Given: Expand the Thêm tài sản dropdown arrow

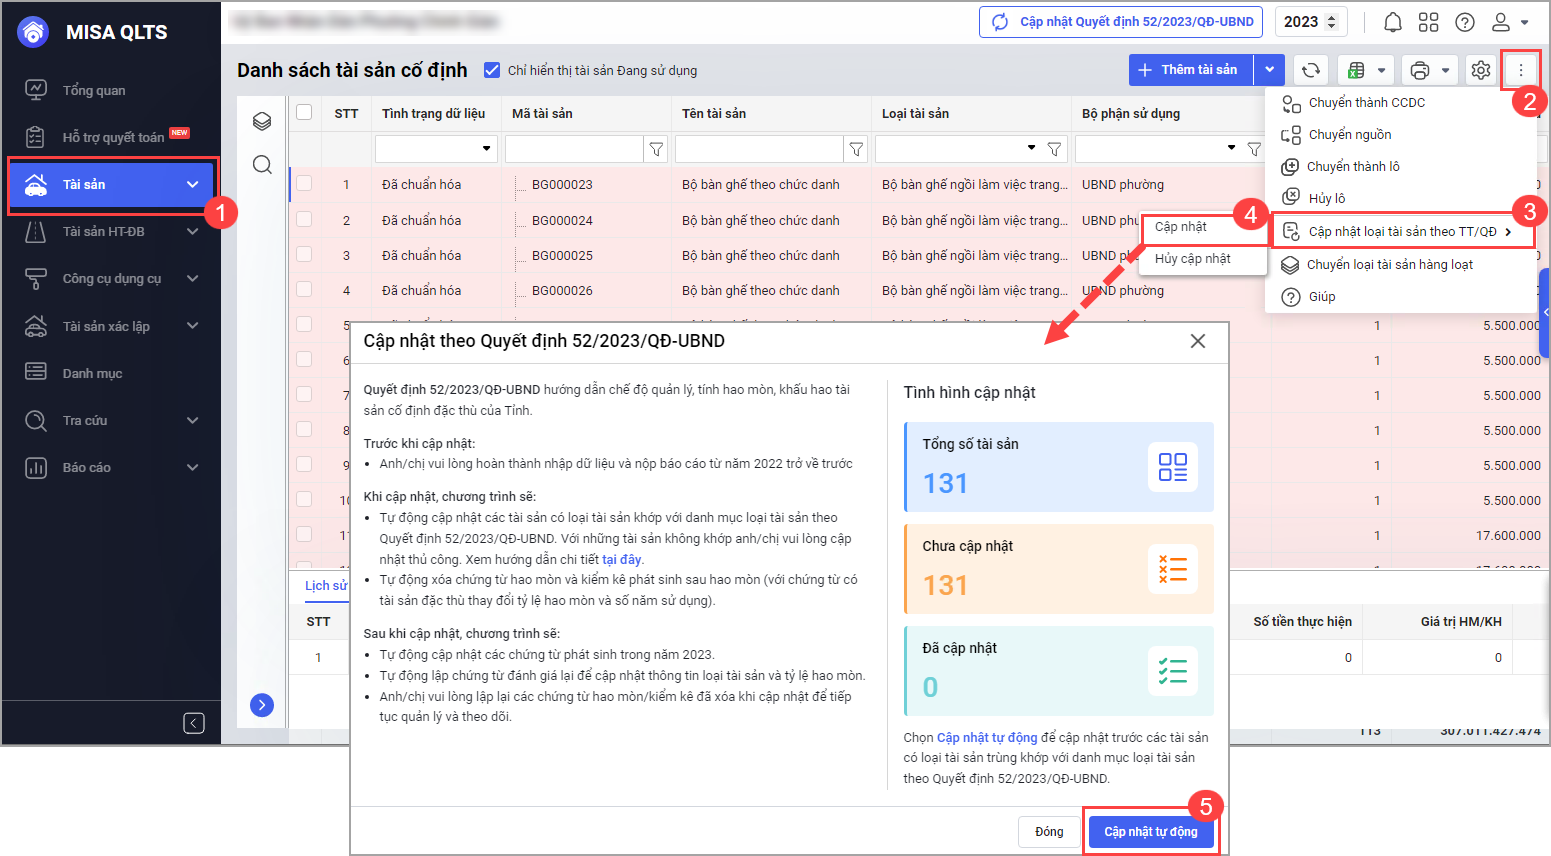Looking at the screenshot, I should (x=1269, y=70).
